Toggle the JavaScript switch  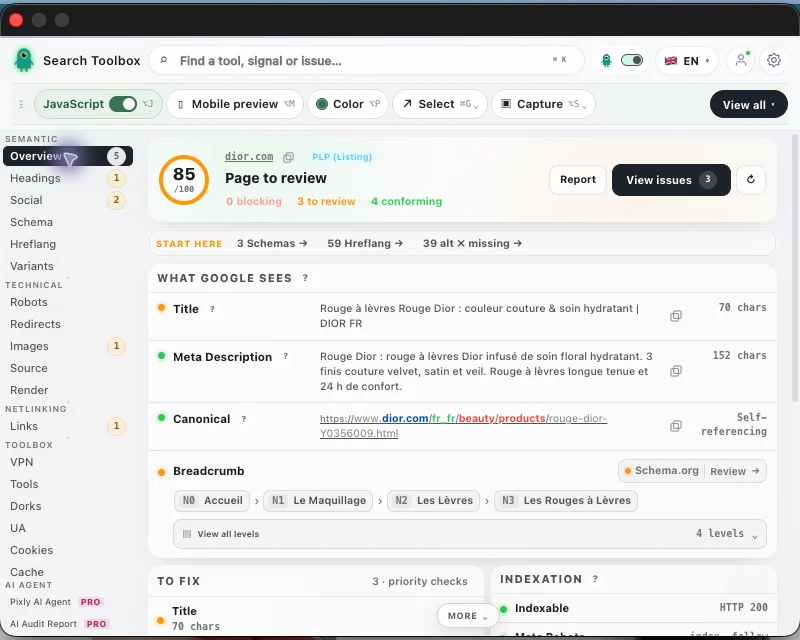pyautogui.click(x=122, y=104)
